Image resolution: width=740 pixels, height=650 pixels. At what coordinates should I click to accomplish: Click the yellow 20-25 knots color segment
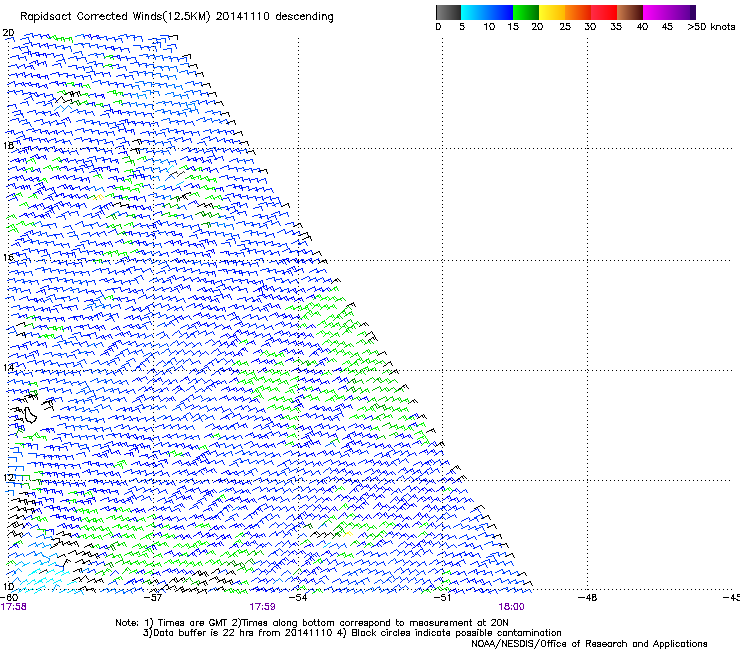(x=552, y=12)
